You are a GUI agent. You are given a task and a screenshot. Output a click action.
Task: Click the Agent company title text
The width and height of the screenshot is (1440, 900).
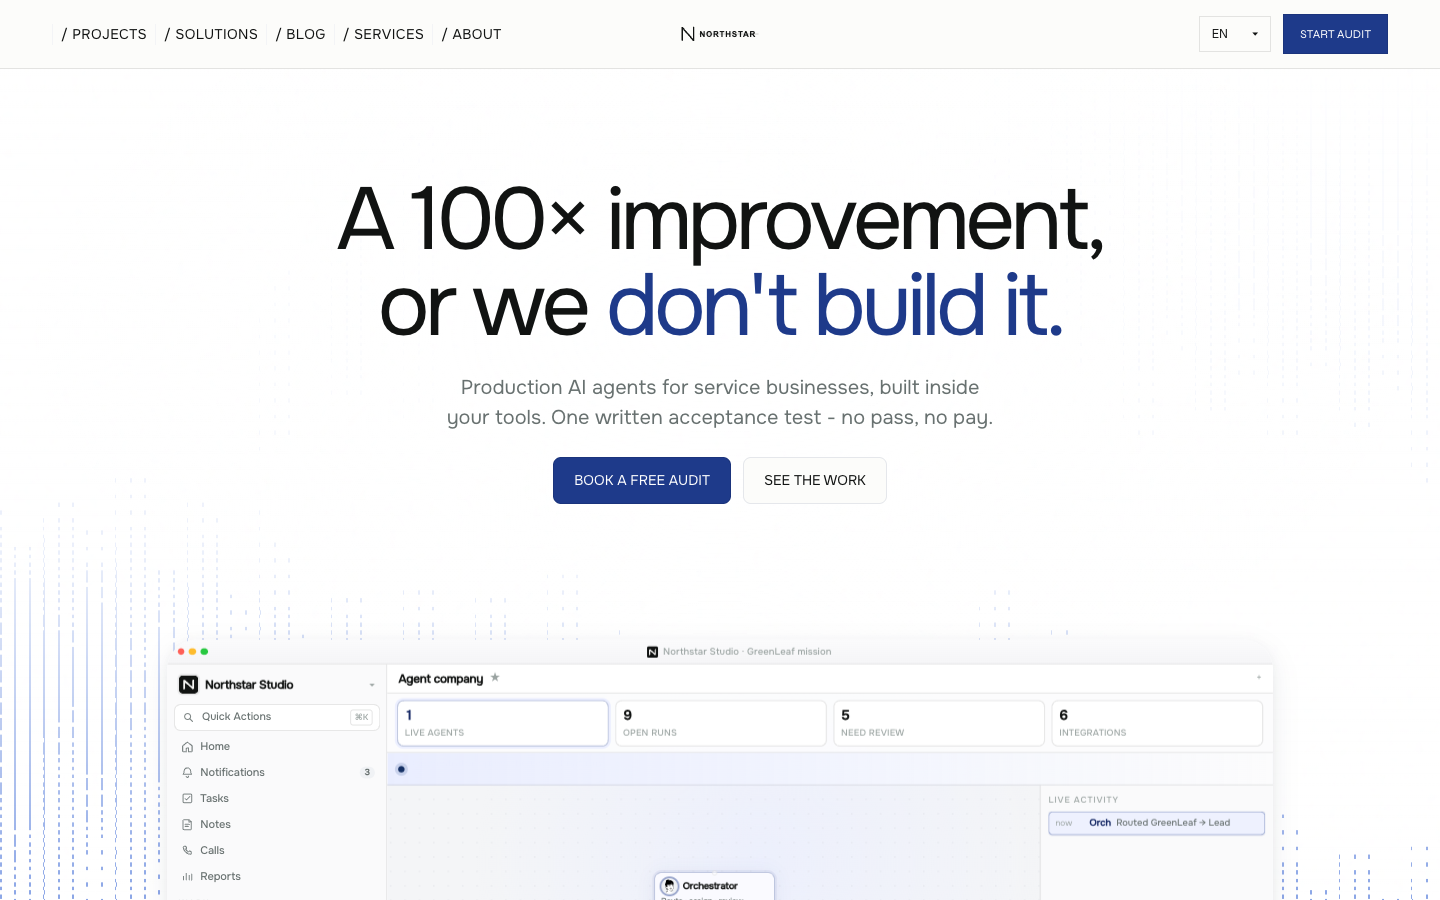coord(440,679)
